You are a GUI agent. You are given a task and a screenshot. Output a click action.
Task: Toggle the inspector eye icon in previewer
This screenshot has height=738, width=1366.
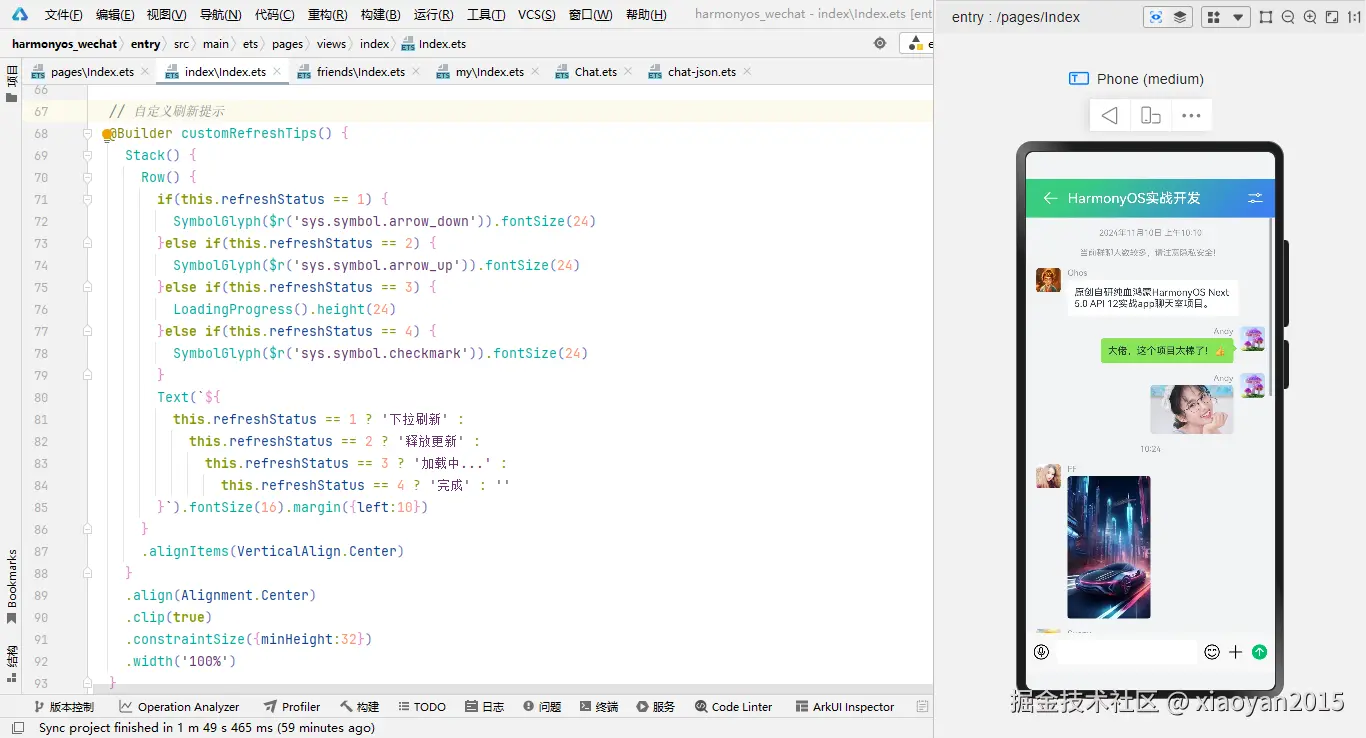[x=1156, y=17]
